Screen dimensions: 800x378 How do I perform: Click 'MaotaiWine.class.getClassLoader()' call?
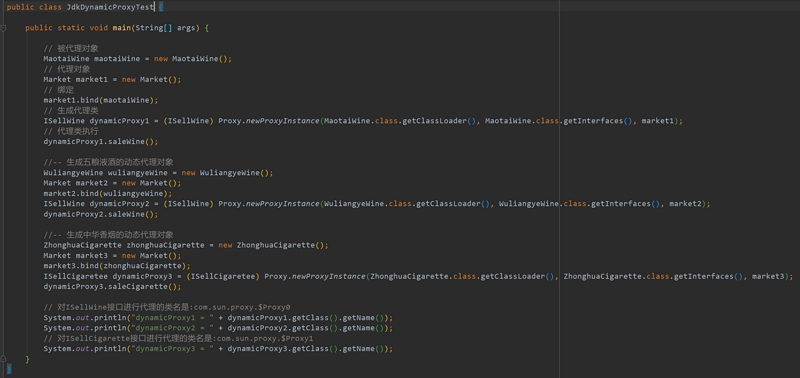pos(401,121)
